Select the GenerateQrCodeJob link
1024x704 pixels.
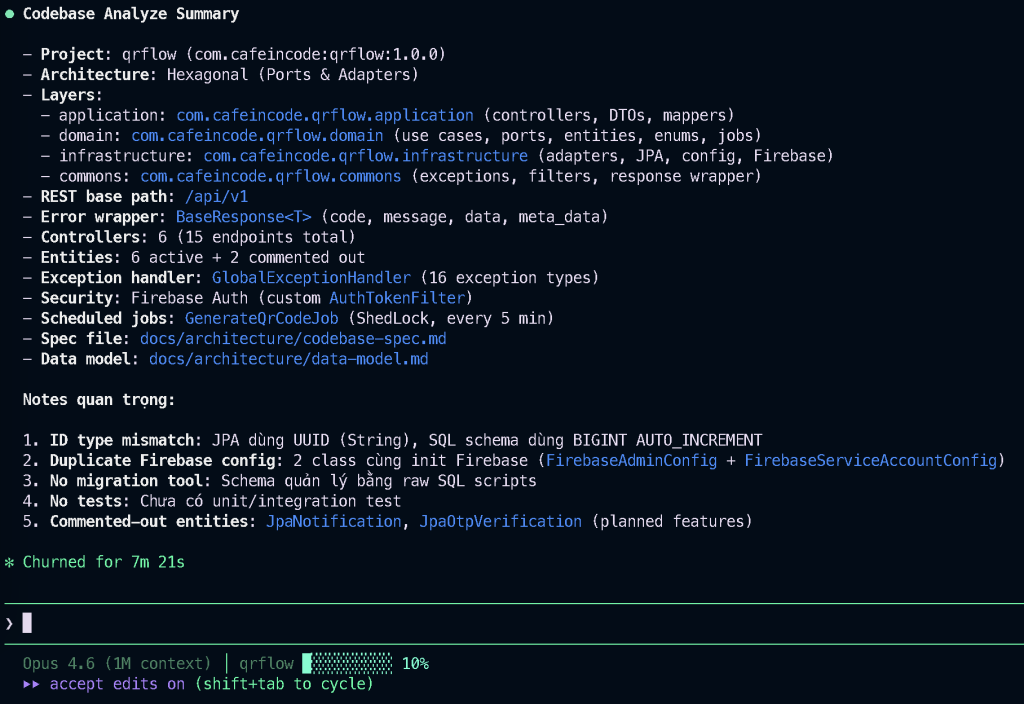click(x=261, y=318)
